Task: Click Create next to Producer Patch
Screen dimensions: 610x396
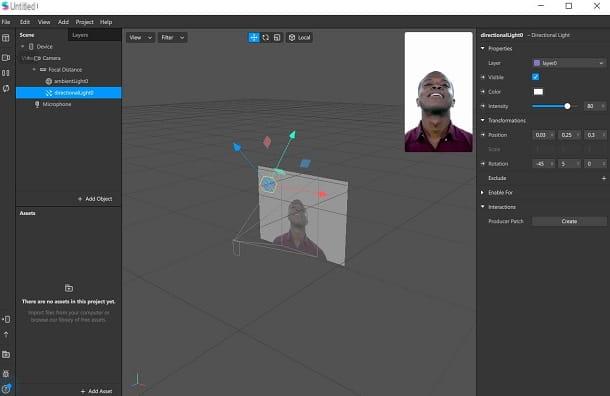Action: pyautogui.click(x=569, y=221)
